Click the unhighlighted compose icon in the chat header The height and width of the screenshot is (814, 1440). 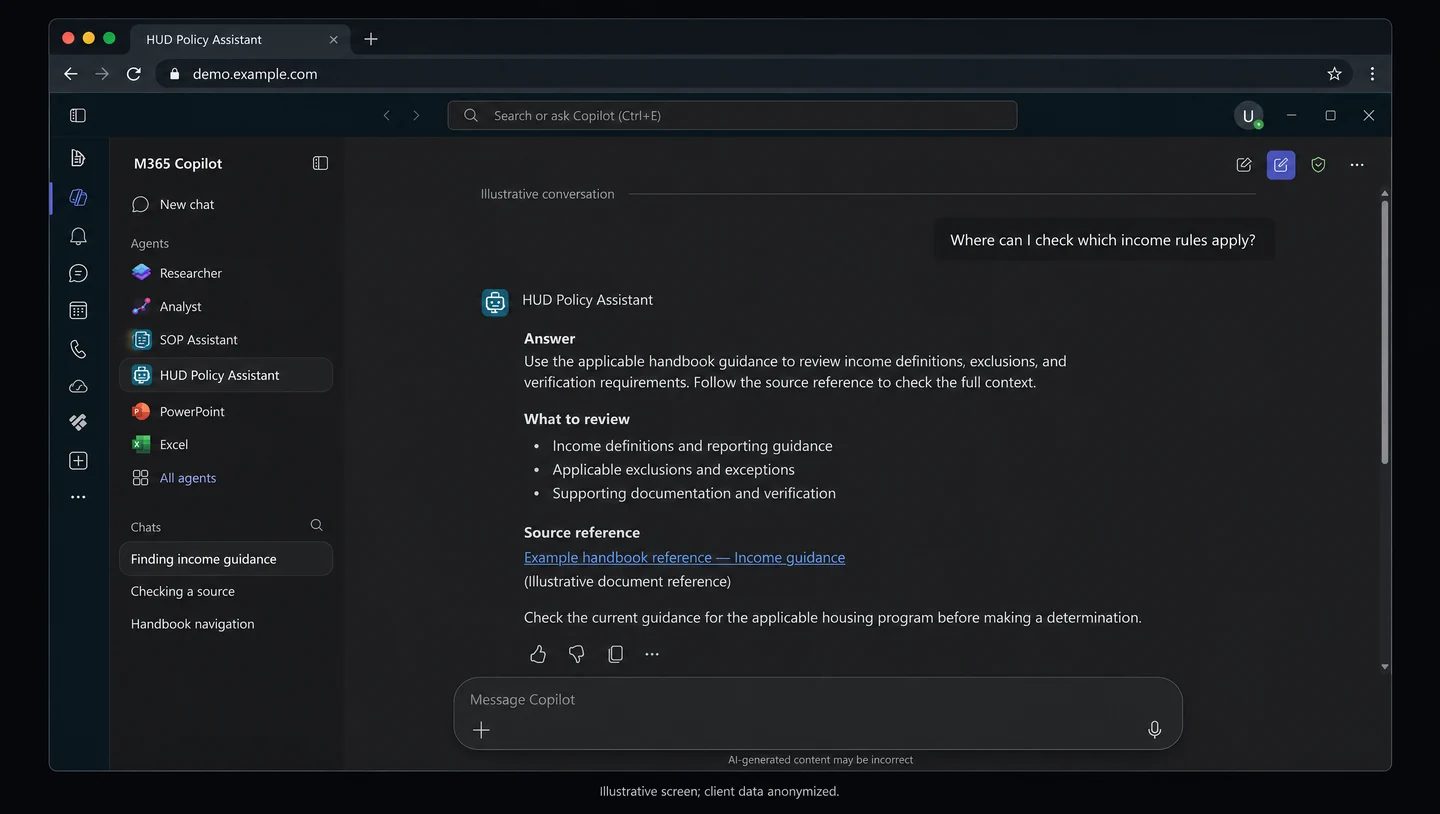pyautogui.click(x=1244, y=165)
